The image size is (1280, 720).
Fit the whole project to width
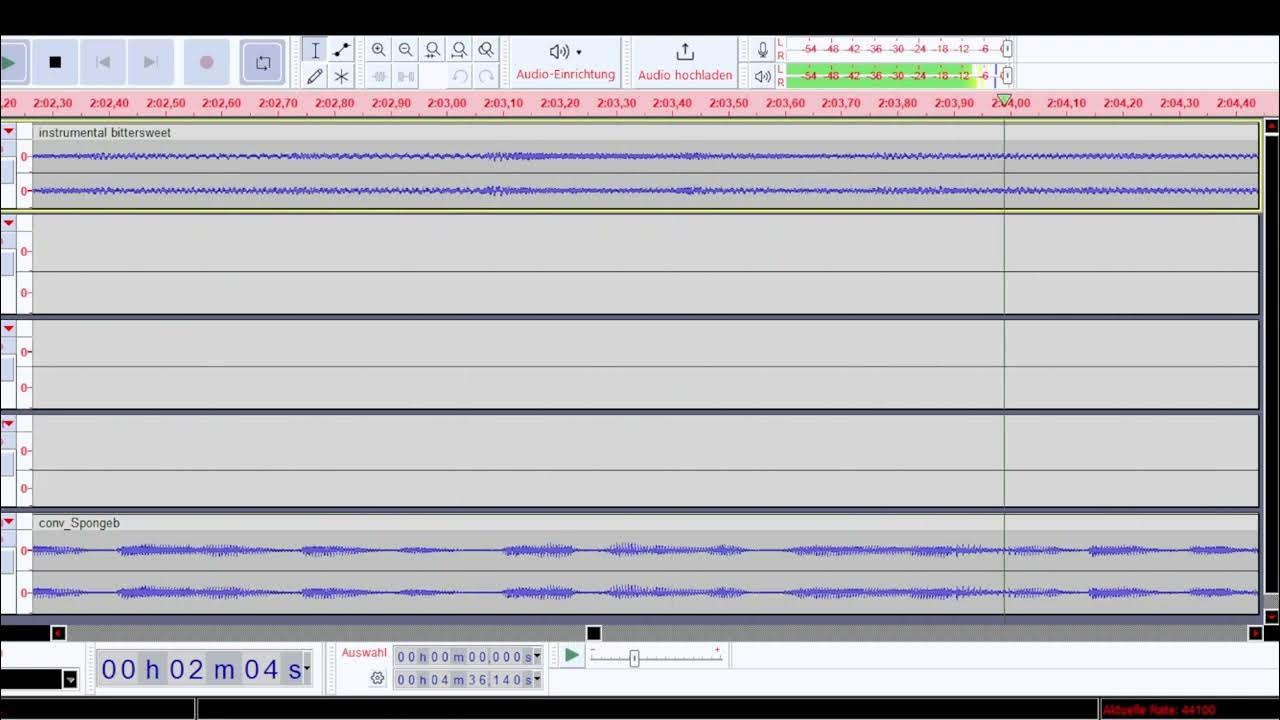pos(459,50)
